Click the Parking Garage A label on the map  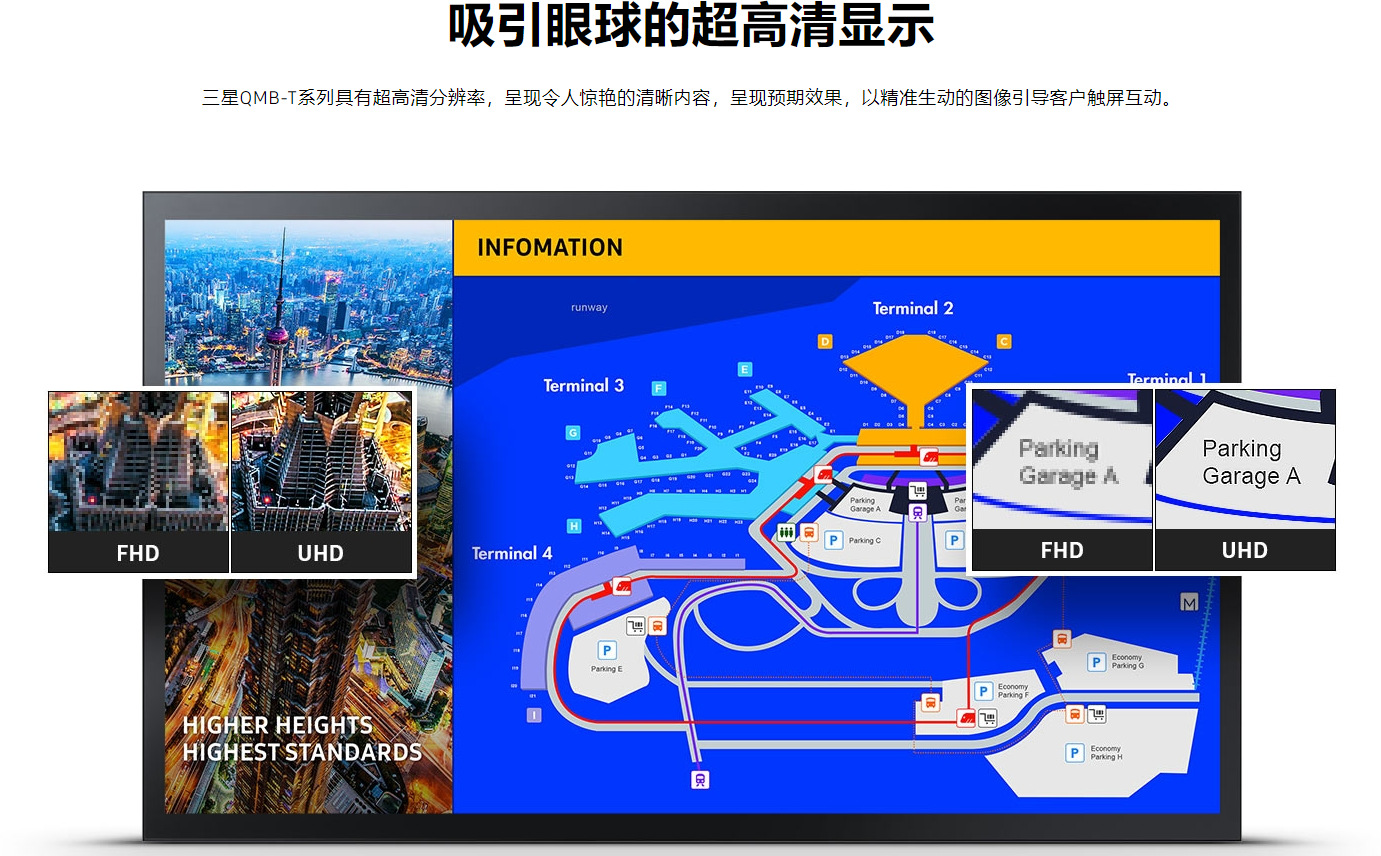pyautogui.click(x=865, y=505)
